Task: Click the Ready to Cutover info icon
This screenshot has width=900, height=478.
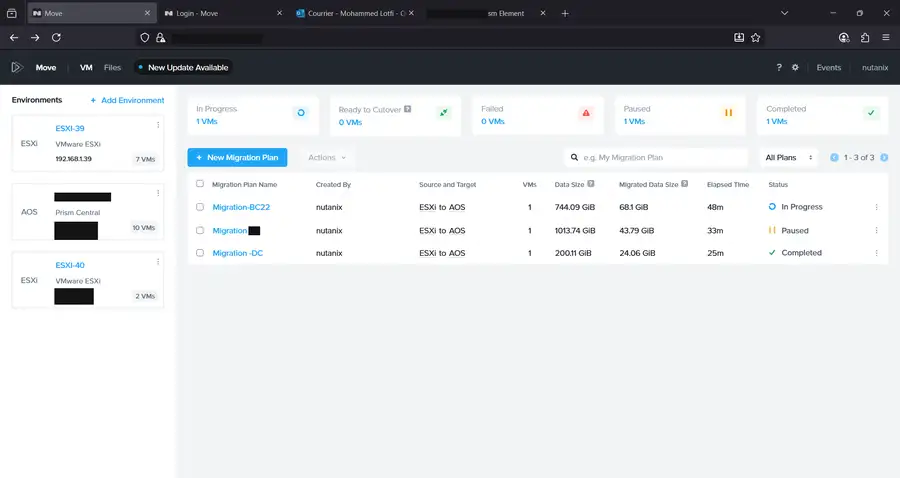Action: [408, 109]
